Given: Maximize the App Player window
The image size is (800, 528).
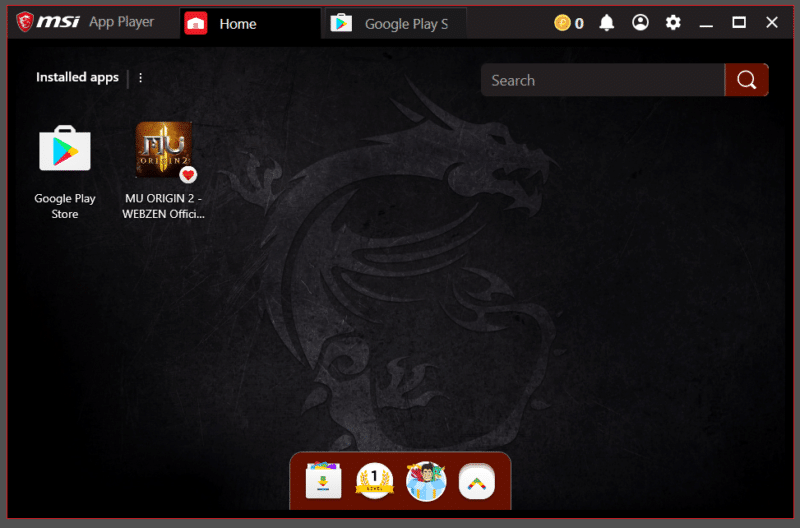Looking at the screenshot, I should point(739,23).
